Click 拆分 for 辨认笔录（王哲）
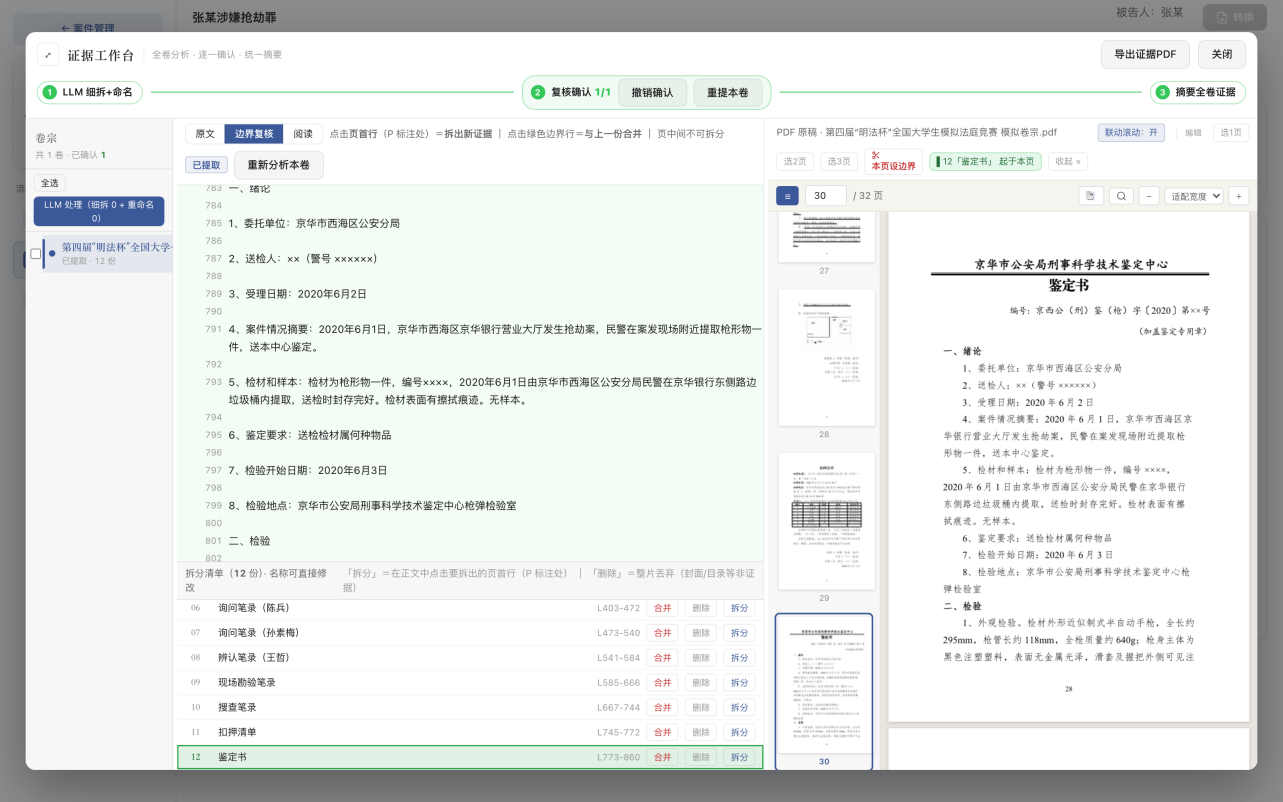 [739, 658]
